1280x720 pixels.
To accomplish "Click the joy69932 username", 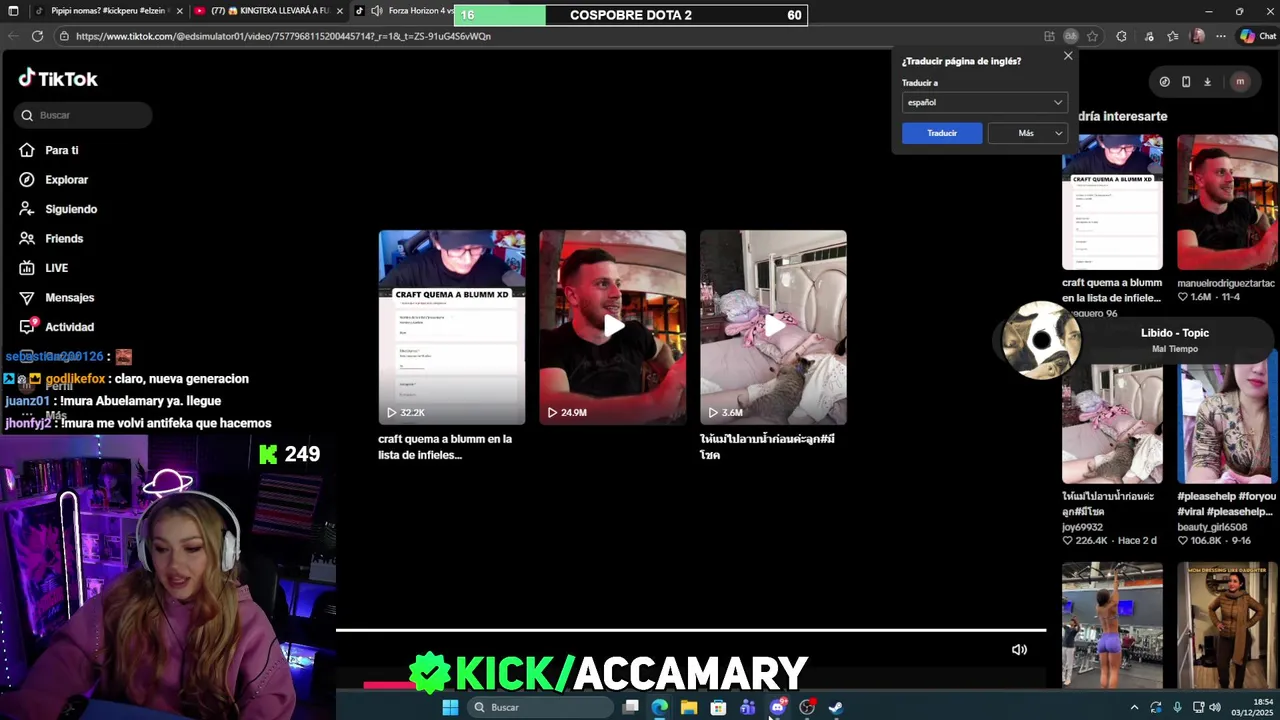I will (1082, 527).
